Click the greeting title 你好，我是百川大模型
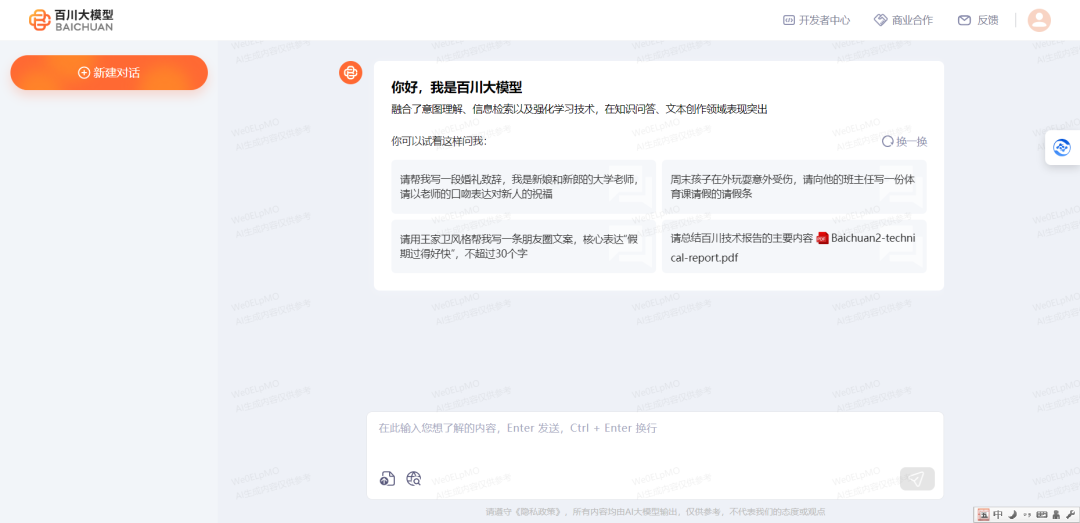This screenshot has height=523, width=1080. click(x=457, y=88)
